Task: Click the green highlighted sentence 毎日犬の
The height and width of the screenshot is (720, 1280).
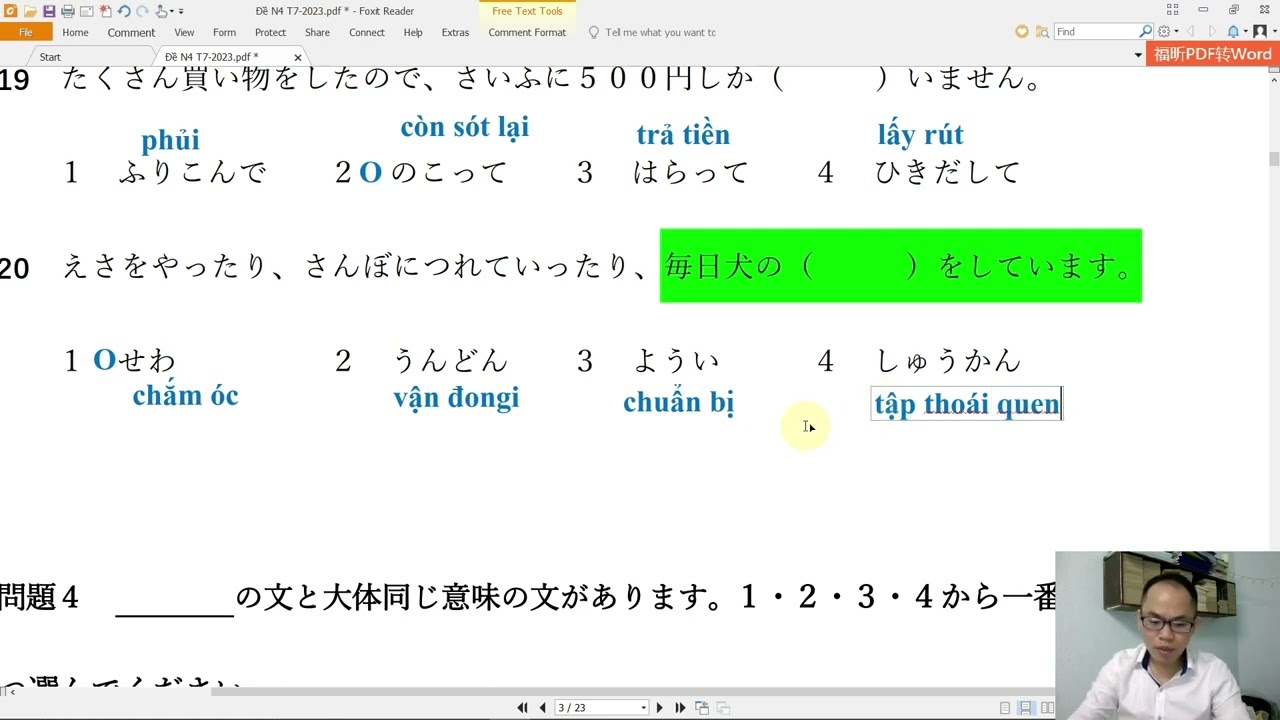Action: [900, 266]
